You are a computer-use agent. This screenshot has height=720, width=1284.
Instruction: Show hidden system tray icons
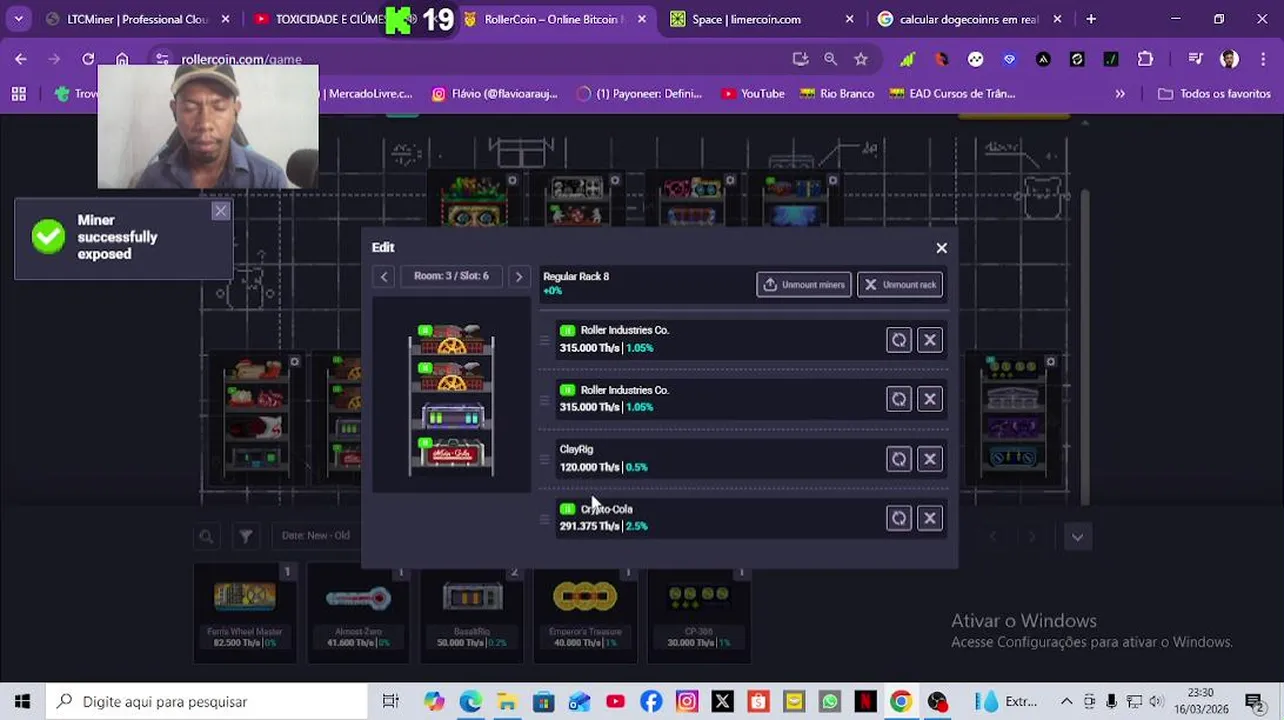pyautogui.click(x=1066, y=702)
